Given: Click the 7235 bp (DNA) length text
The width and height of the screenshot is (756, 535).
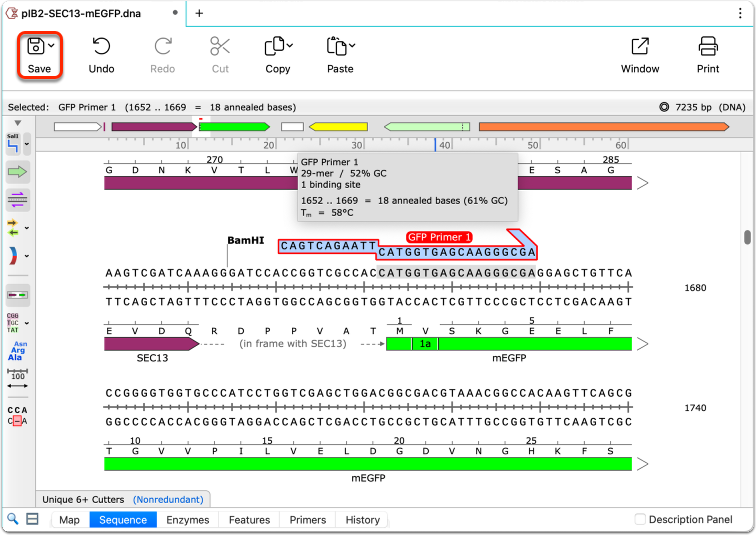Looking at the screenshot, I should [x=710, y=107].
